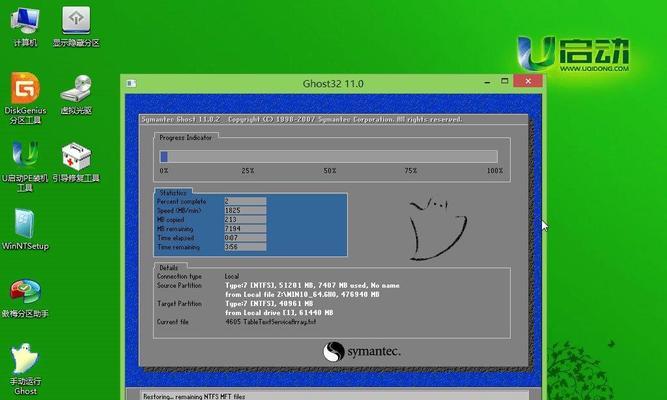This screenshot has width=667, height=400.
Task: Open the 虚拟光驱 desktop icon
Action: 76,94
